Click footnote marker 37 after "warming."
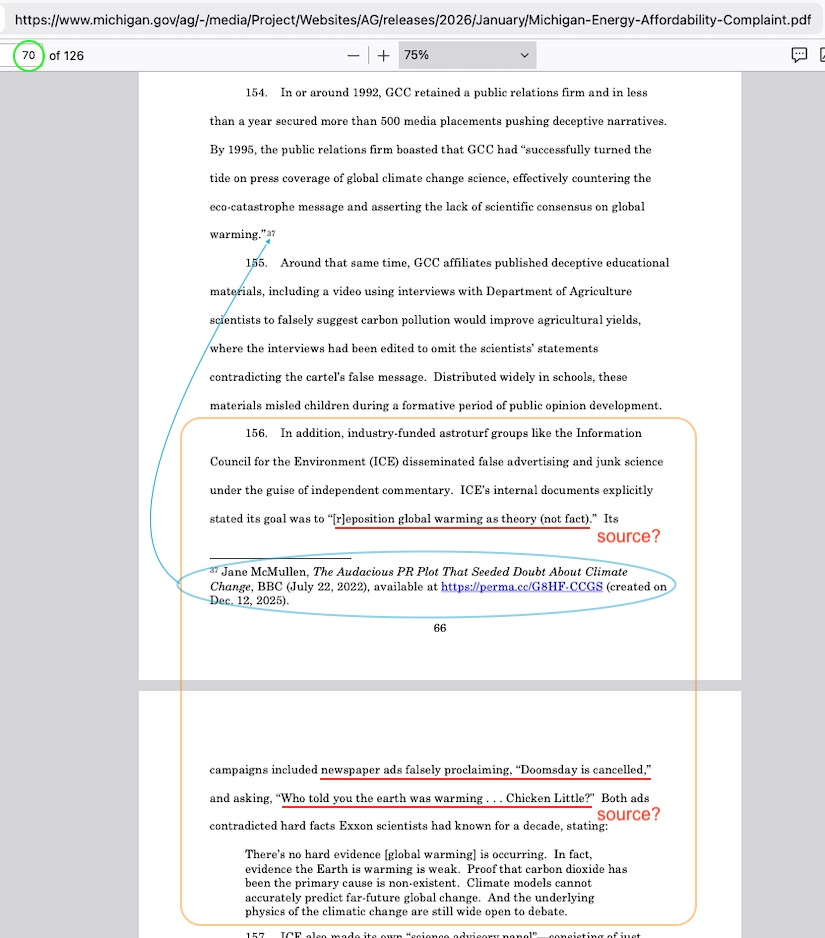The image size is (825, 938). click(271, 234)
